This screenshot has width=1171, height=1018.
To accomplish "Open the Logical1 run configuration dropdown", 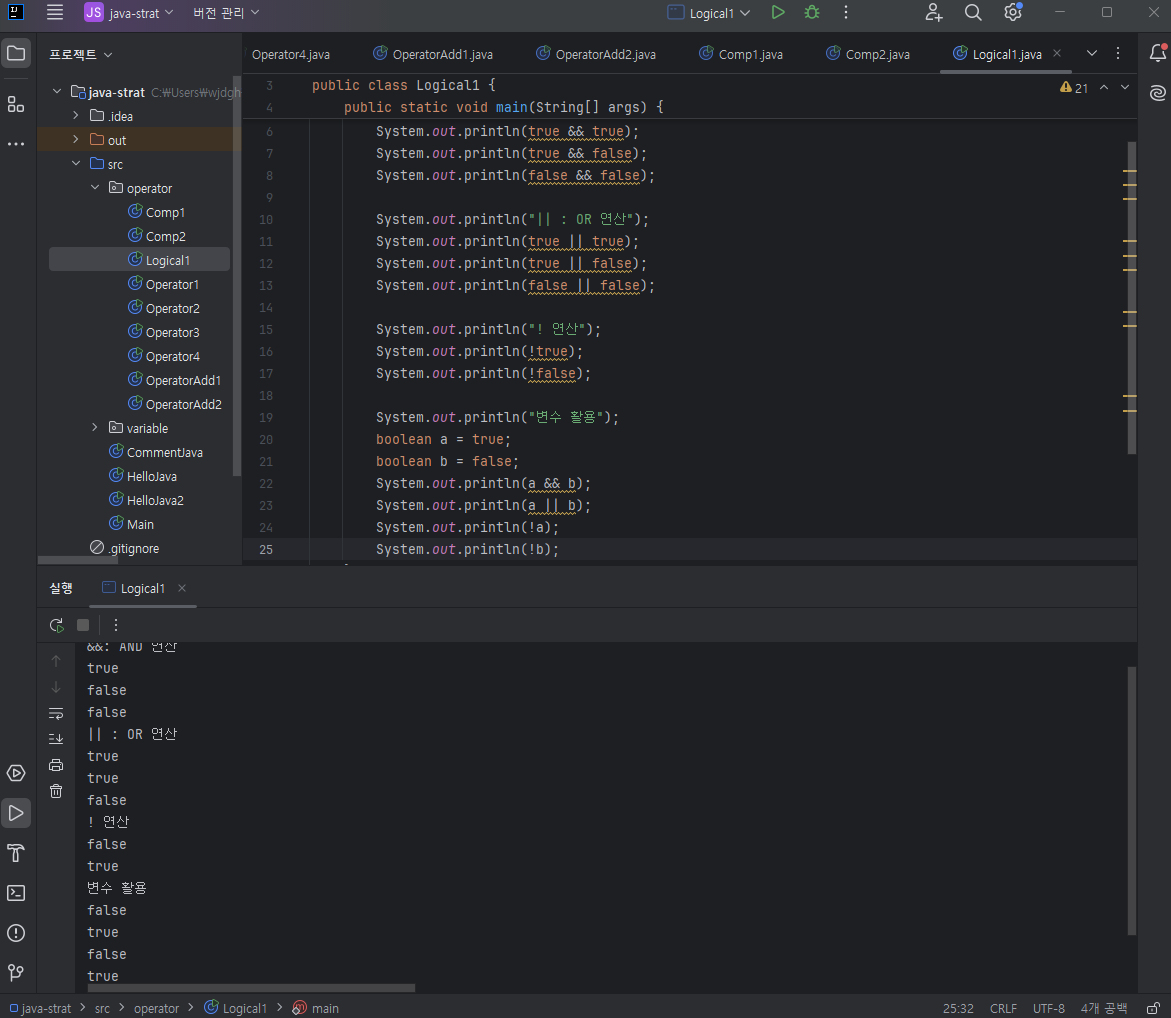I will [x=708, y=13].
